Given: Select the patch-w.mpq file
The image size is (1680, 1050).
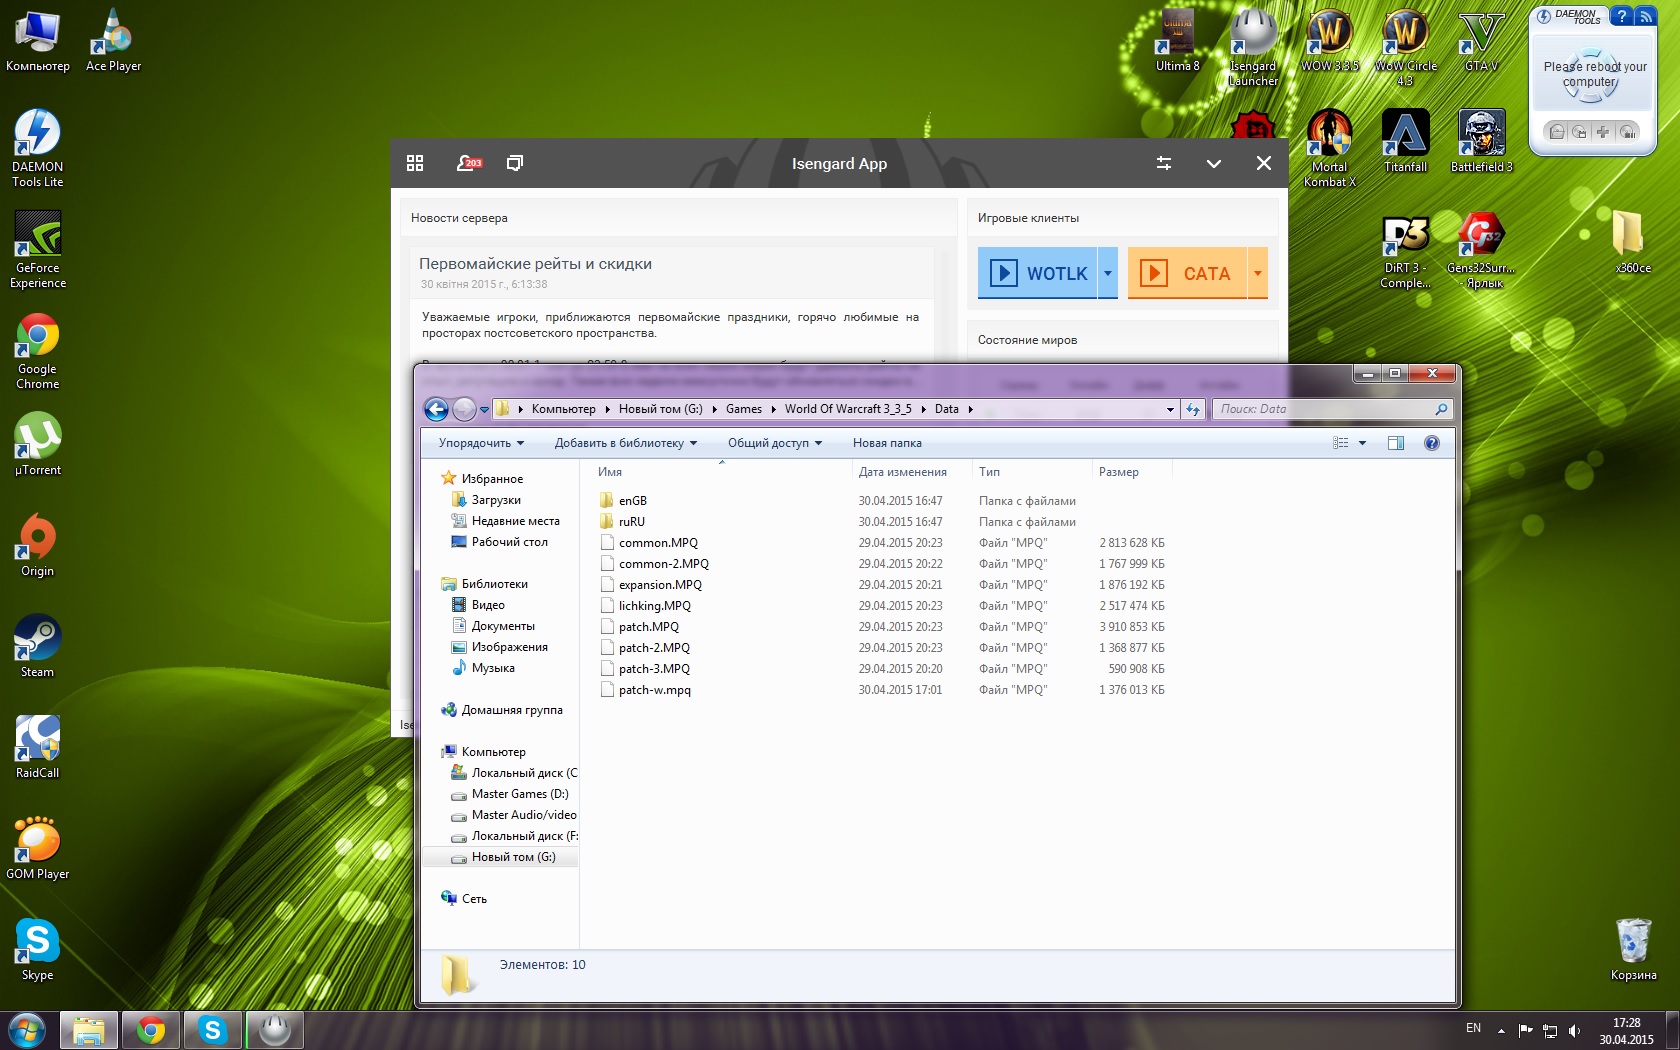Looking at the screenshot, I should click(x=654, y=690).
